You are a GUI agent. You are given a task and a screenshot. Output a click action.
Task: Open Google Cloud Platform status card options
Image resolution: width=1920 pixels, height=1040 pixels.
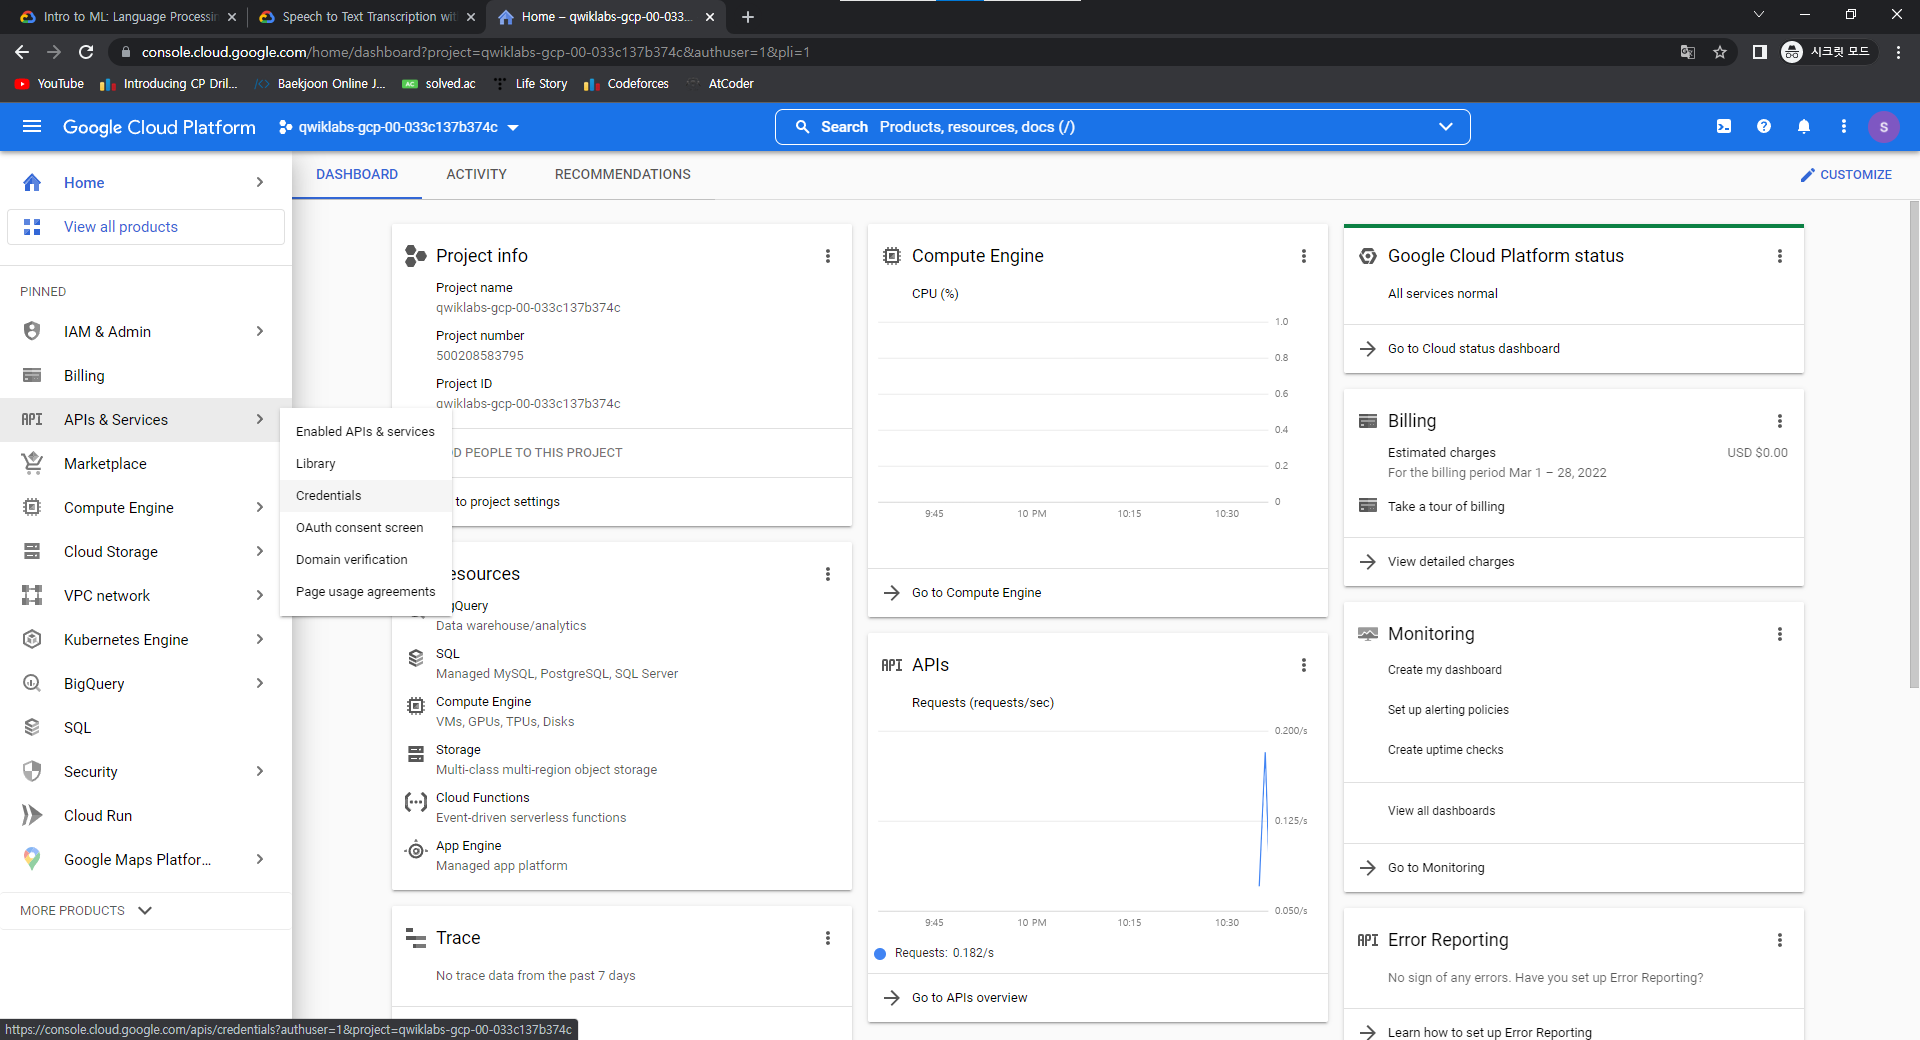[1780, 256]
